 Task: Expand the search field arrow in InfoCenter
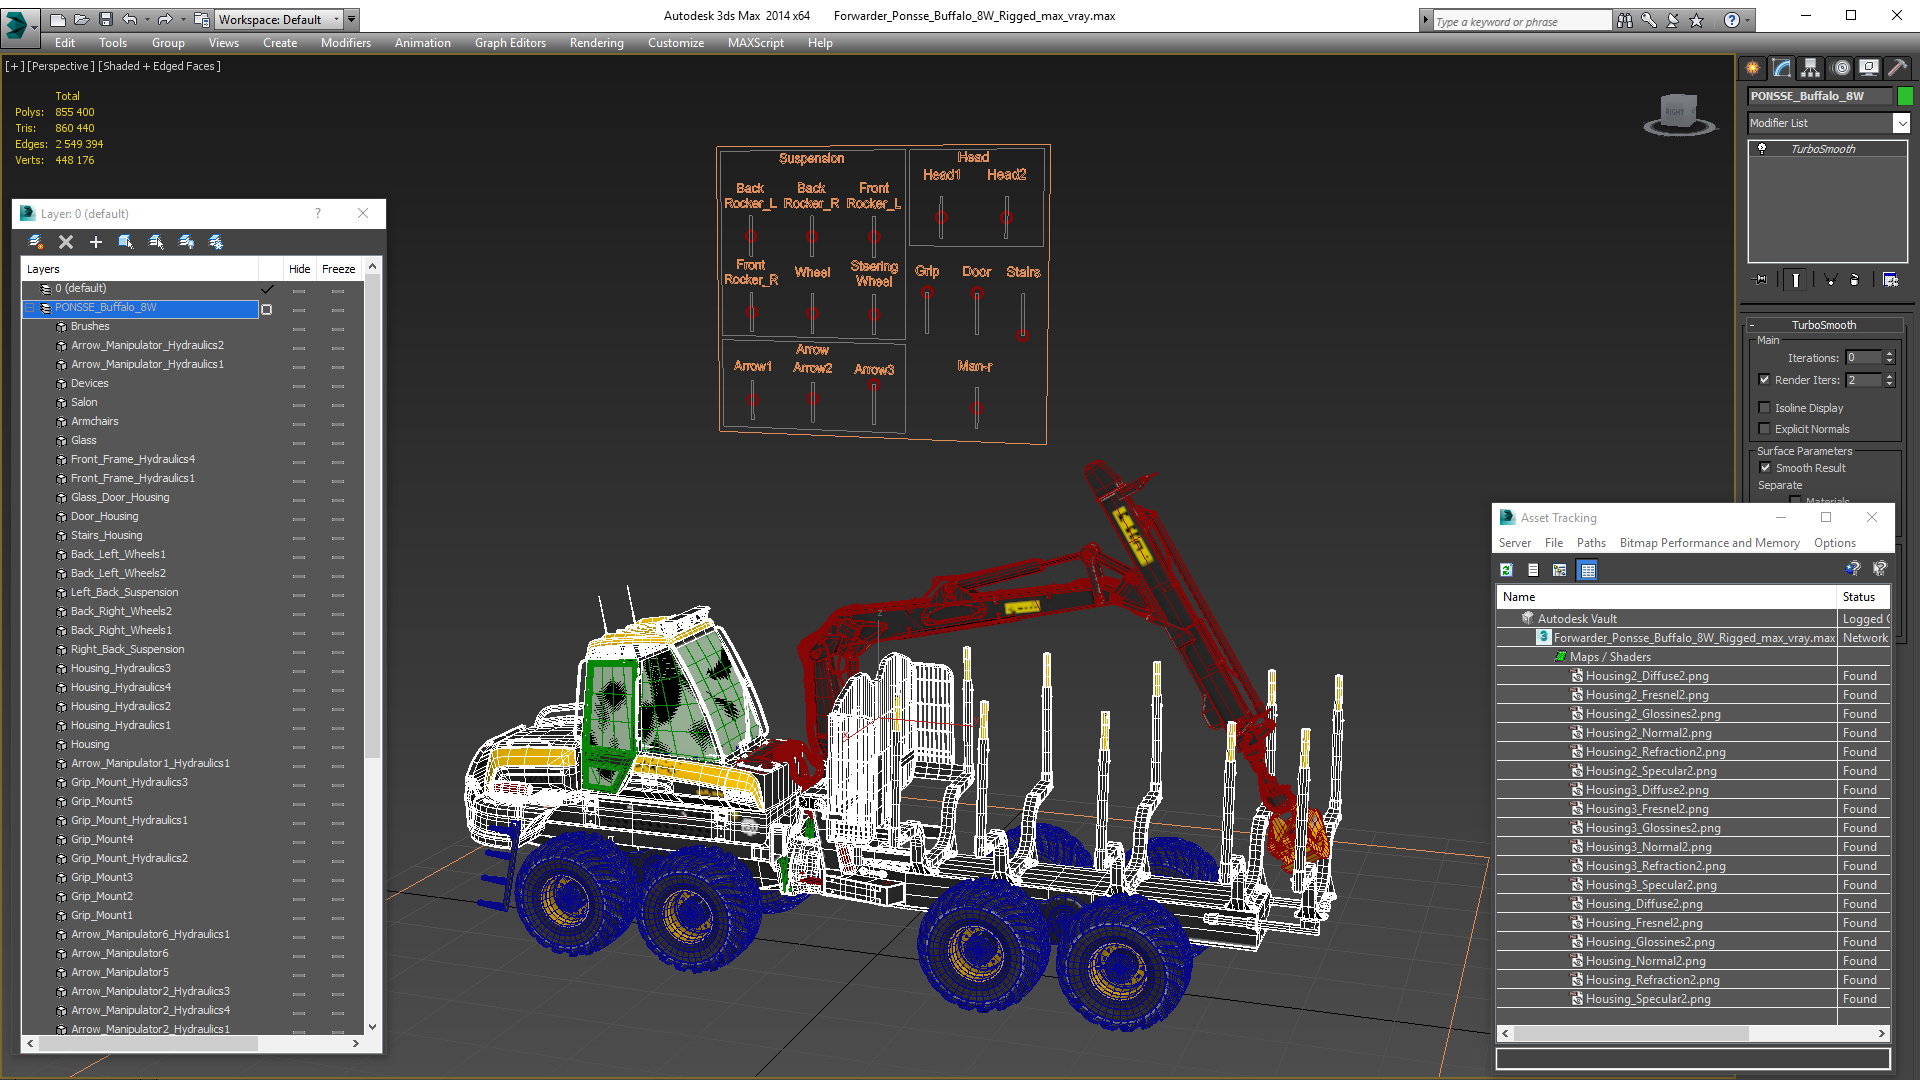click(x=1425, y=20)
